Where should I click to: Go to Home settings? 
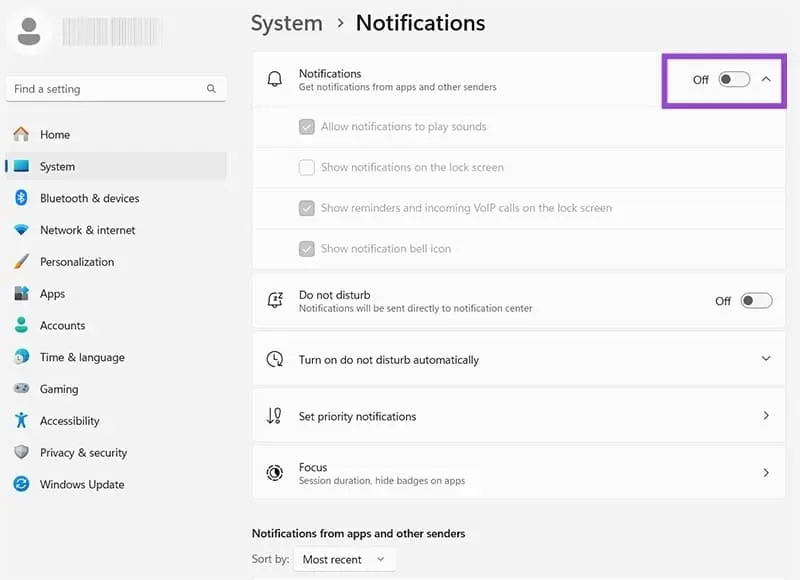[116, 135]
